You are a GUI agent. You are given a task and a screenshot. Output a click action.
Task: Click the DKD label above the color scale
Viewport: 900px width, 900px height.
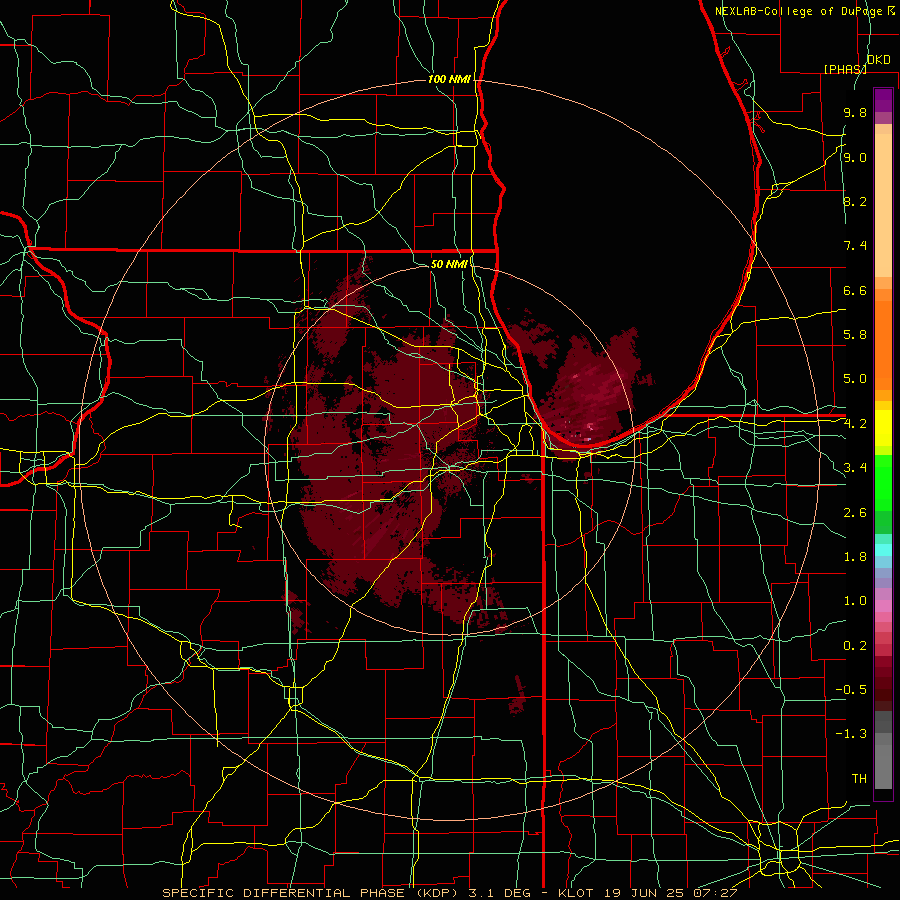(878, 60)
